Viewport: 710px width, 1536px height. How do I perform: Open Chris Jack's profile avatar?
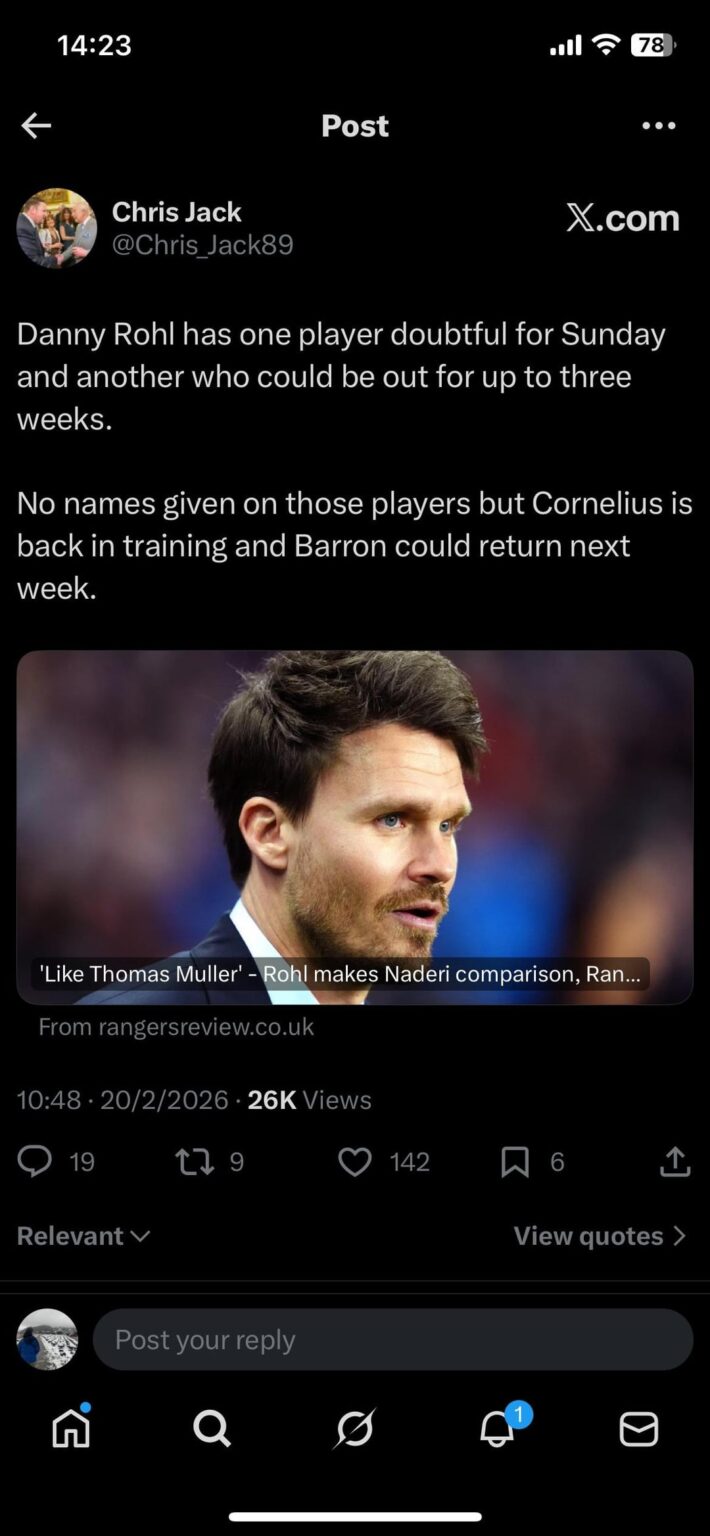pos(57,228)
